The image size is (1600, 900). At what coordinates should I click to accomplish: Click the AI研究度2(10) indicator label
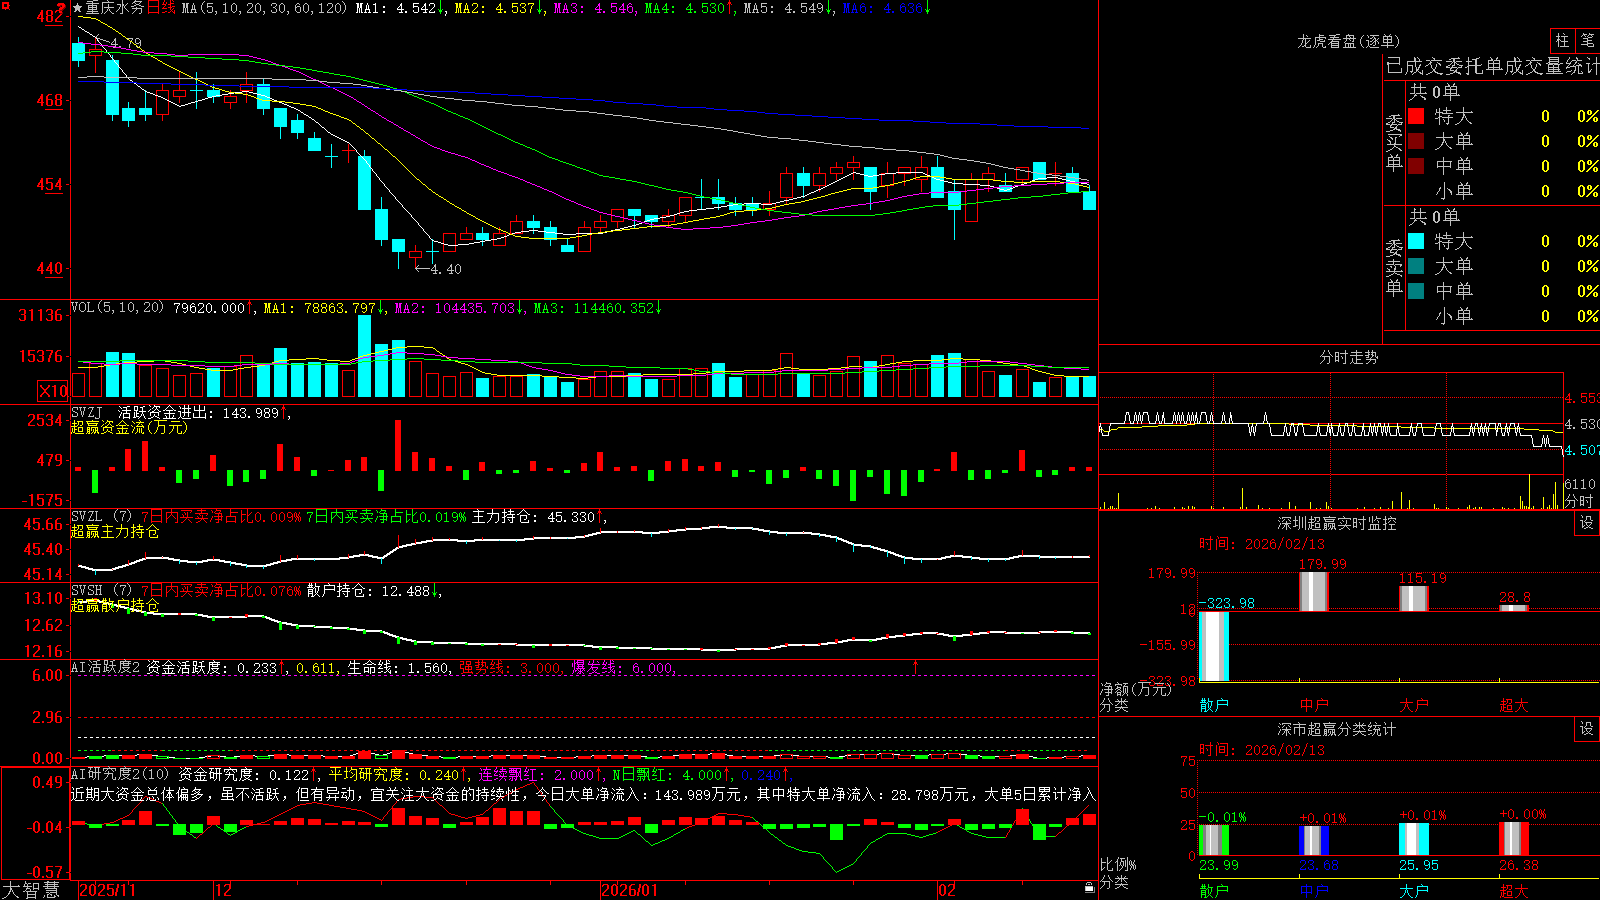[x=120, y=774]
